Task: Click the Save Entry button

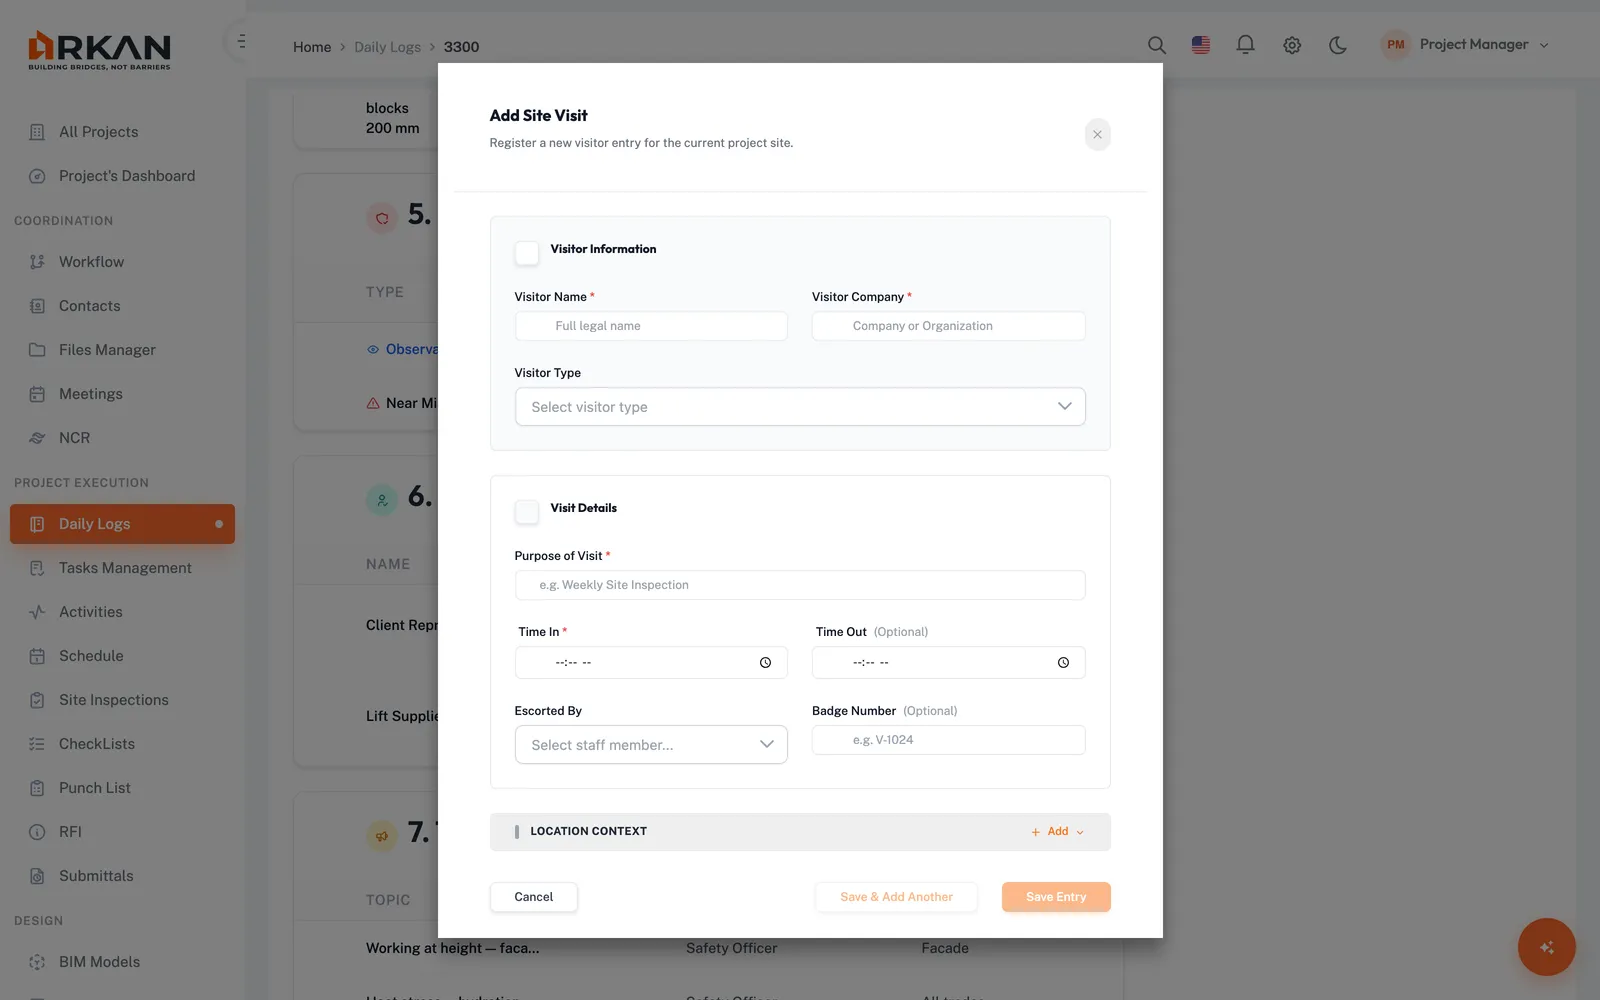Action: coord(1056,897)
